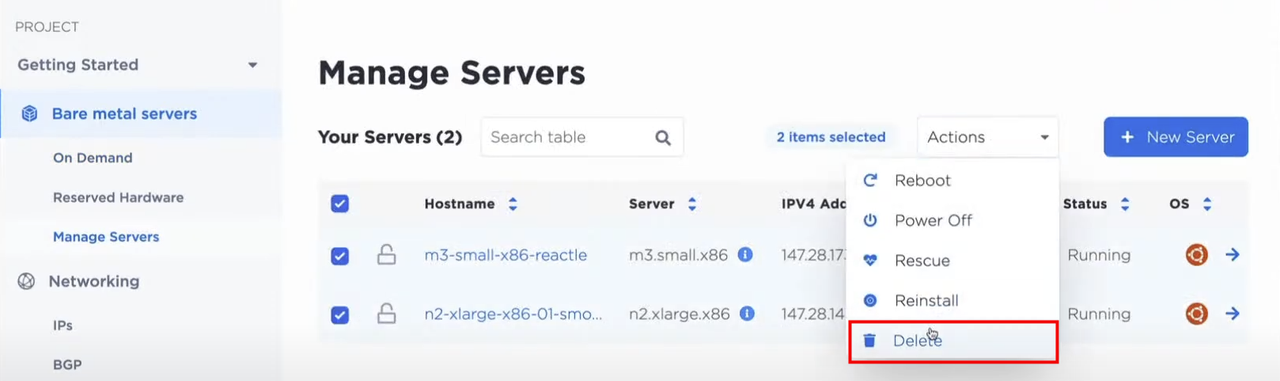Viewport: 1280px width, 381px height.
Task: Toggle the select-all servers checkbox
Action: click(340, 204)
